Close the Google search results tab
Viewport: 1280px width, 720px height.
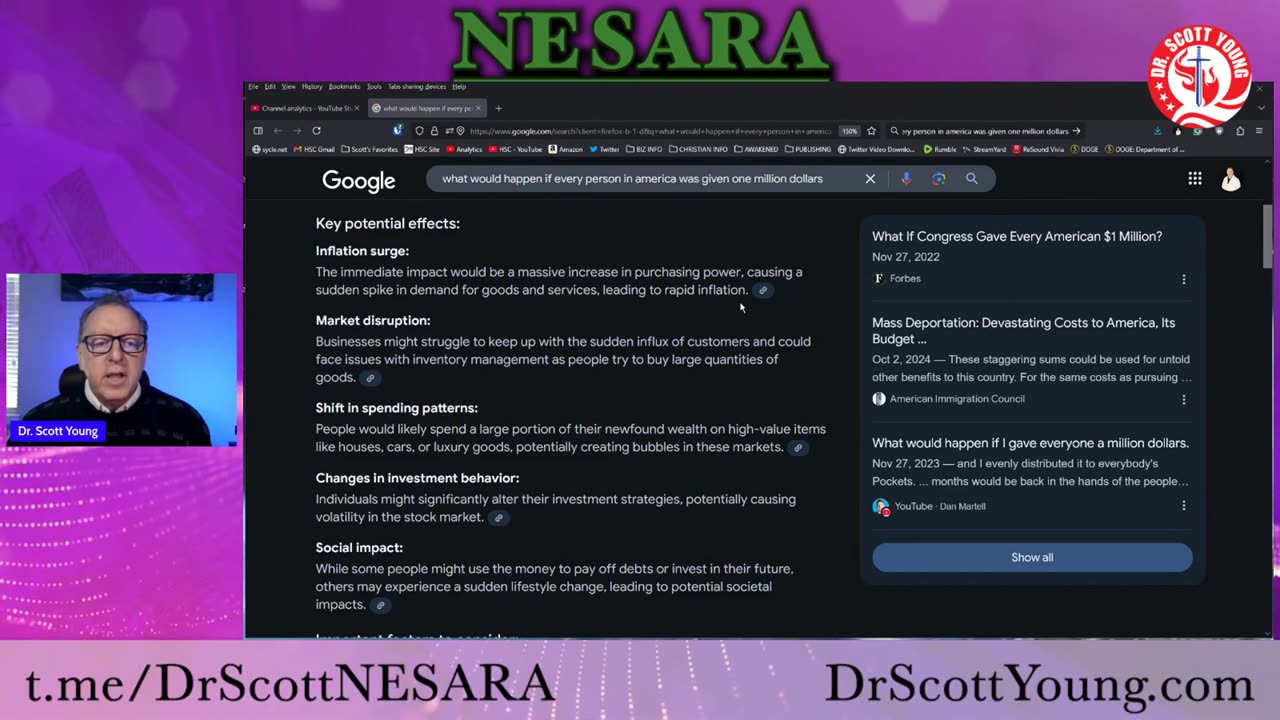478,108
